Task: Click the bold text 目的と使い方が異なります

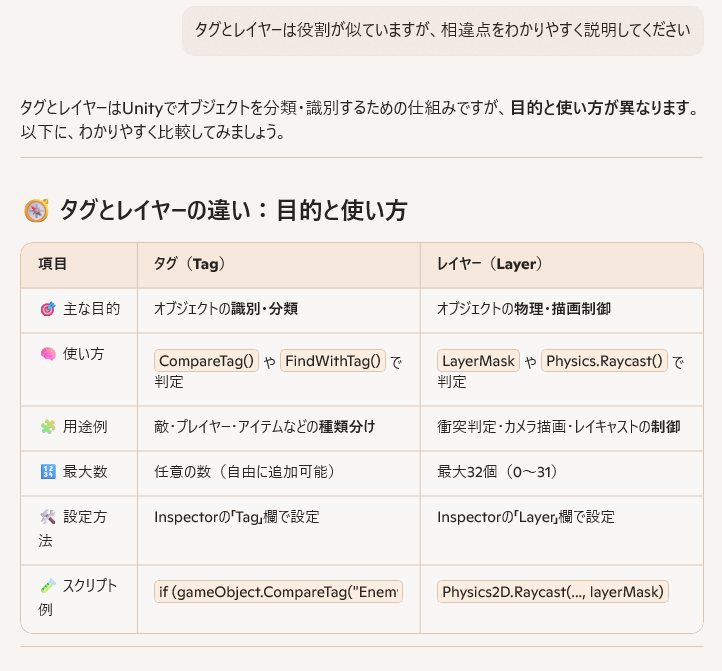Action: 602,107
